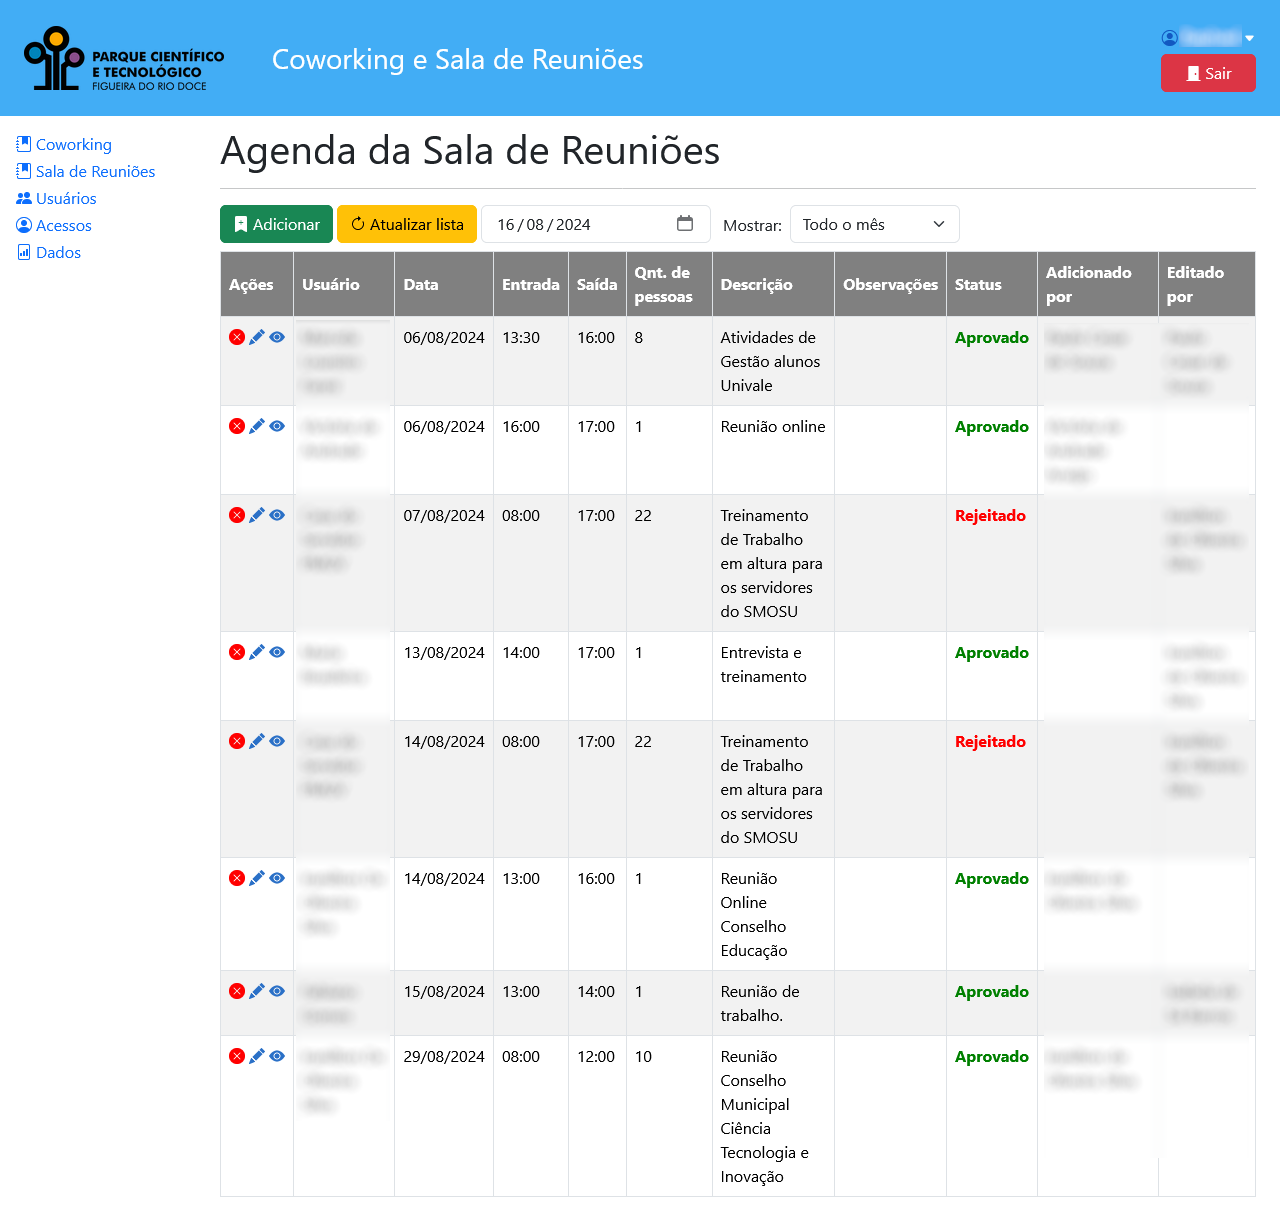This screenshot has height=1213, width=1280.
Task: View the 06/08/2024 Univale activities entry
Action: coord(277,337)
